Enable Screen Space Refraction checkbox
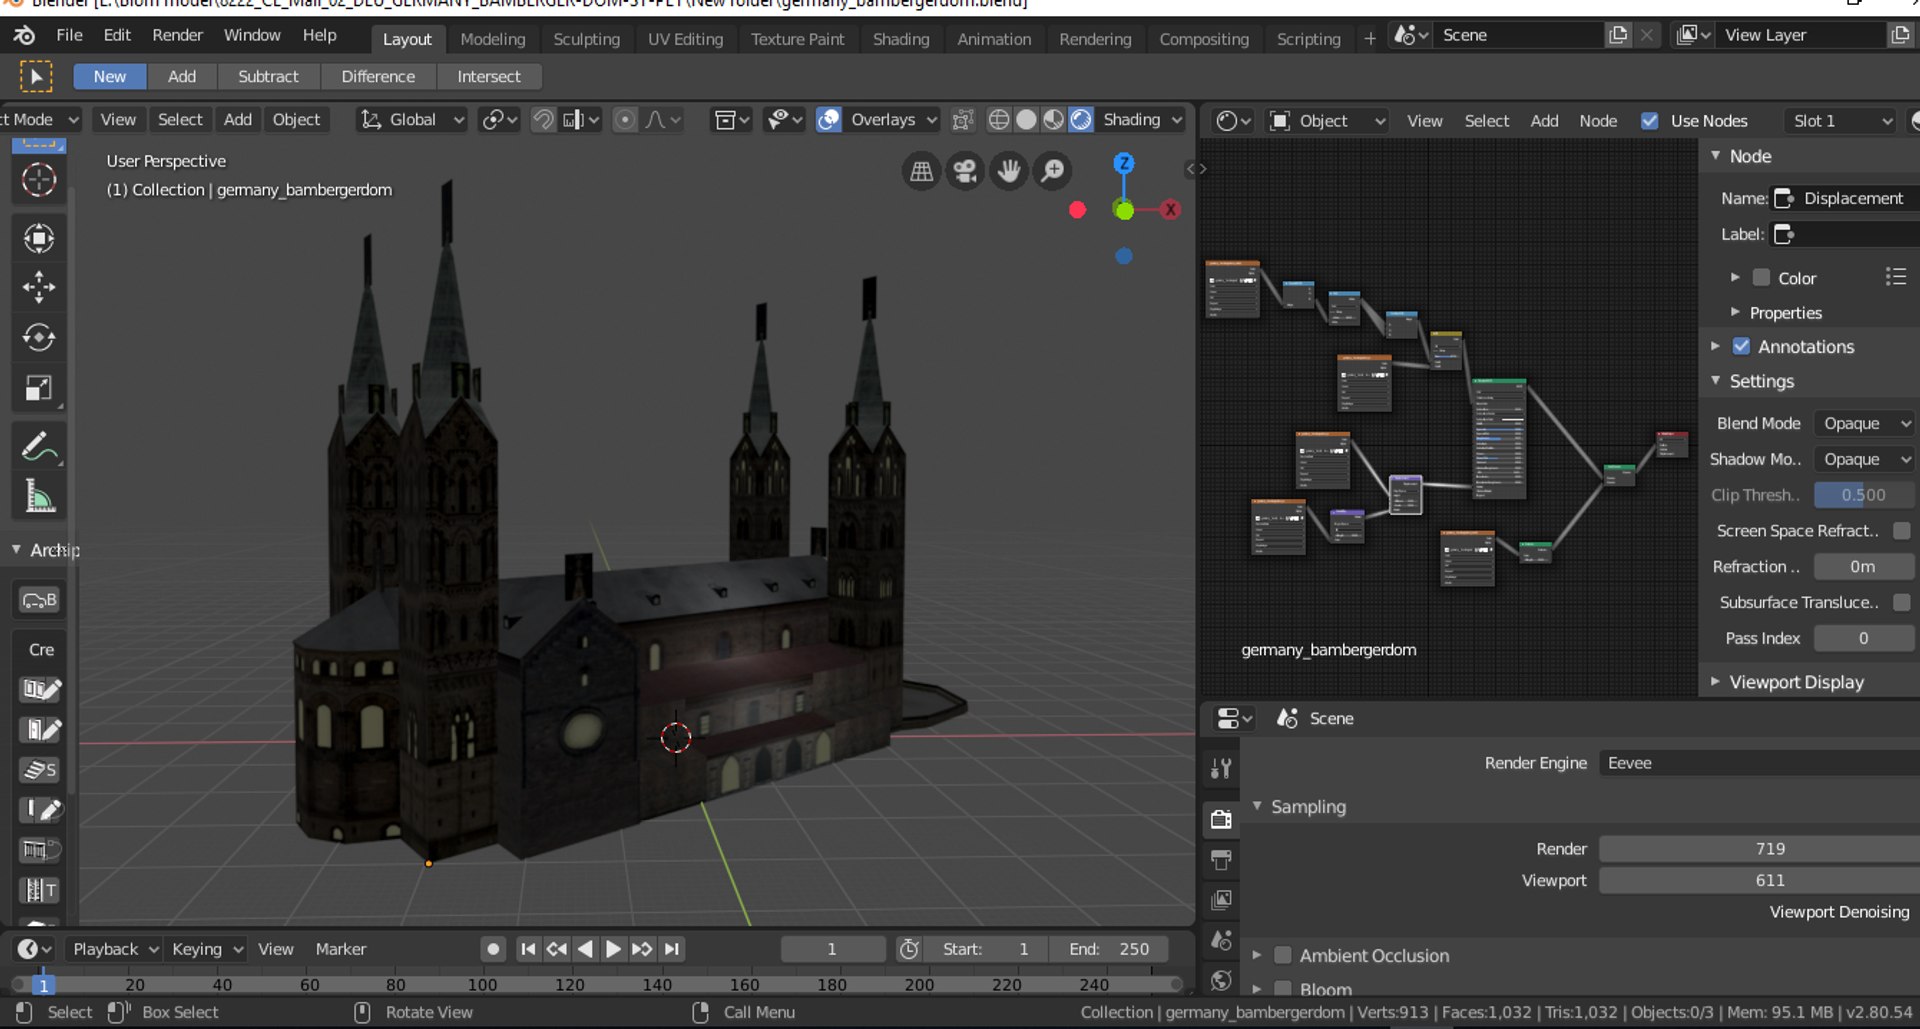 click(1901, 531)
